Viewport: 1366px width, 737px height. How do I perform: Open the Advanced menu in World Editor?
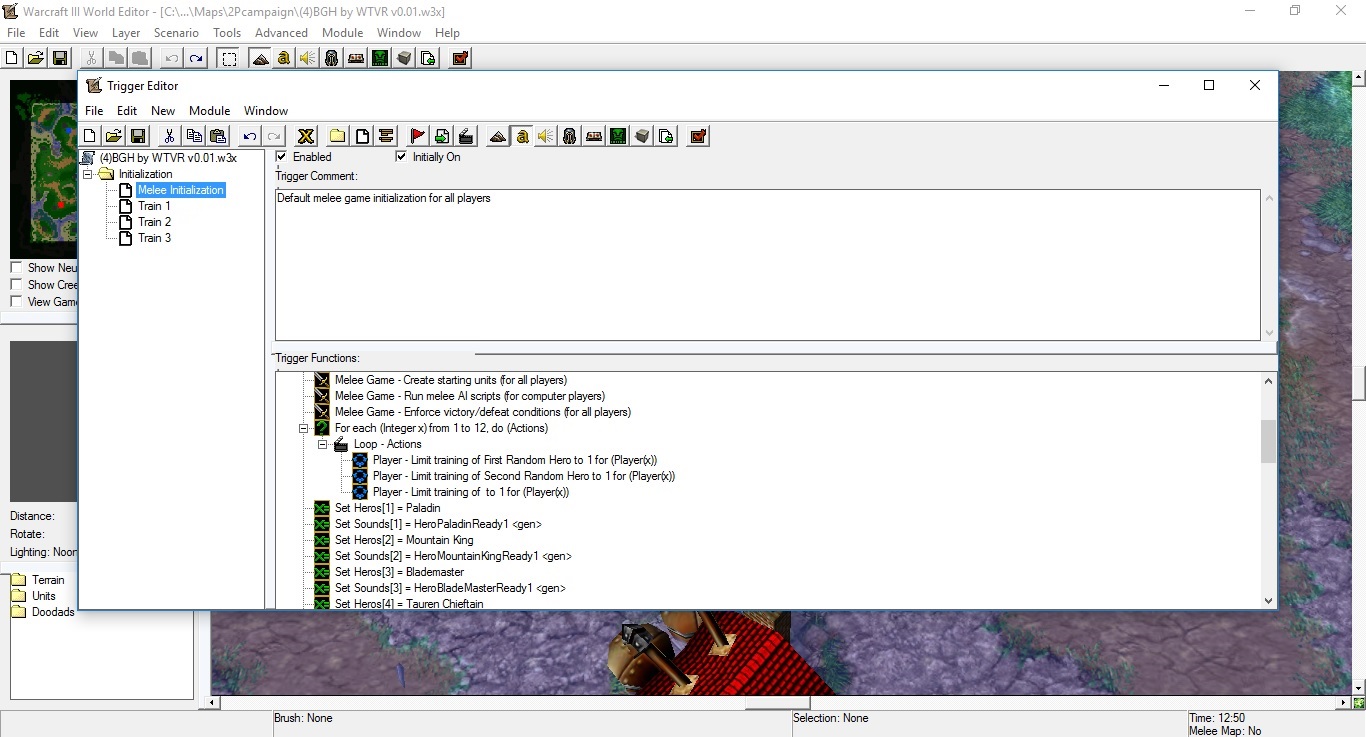[281, 33]
